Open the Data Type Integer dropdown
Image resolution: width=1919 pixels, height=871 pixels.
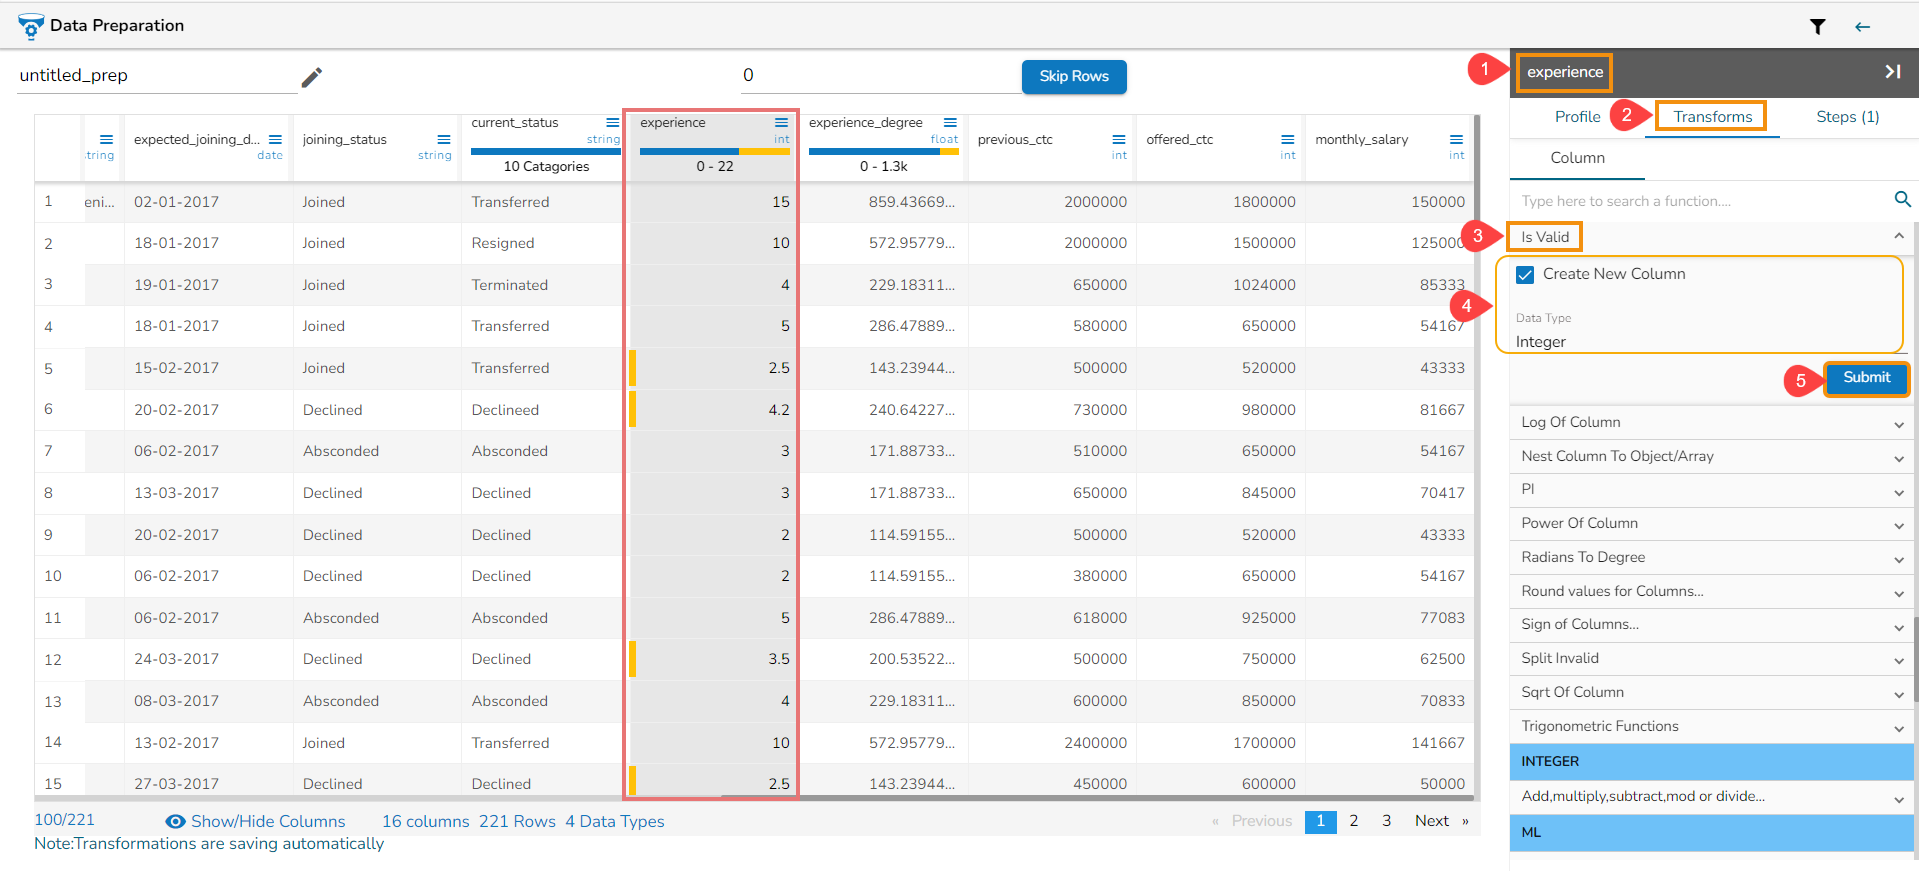(1700, 342)
